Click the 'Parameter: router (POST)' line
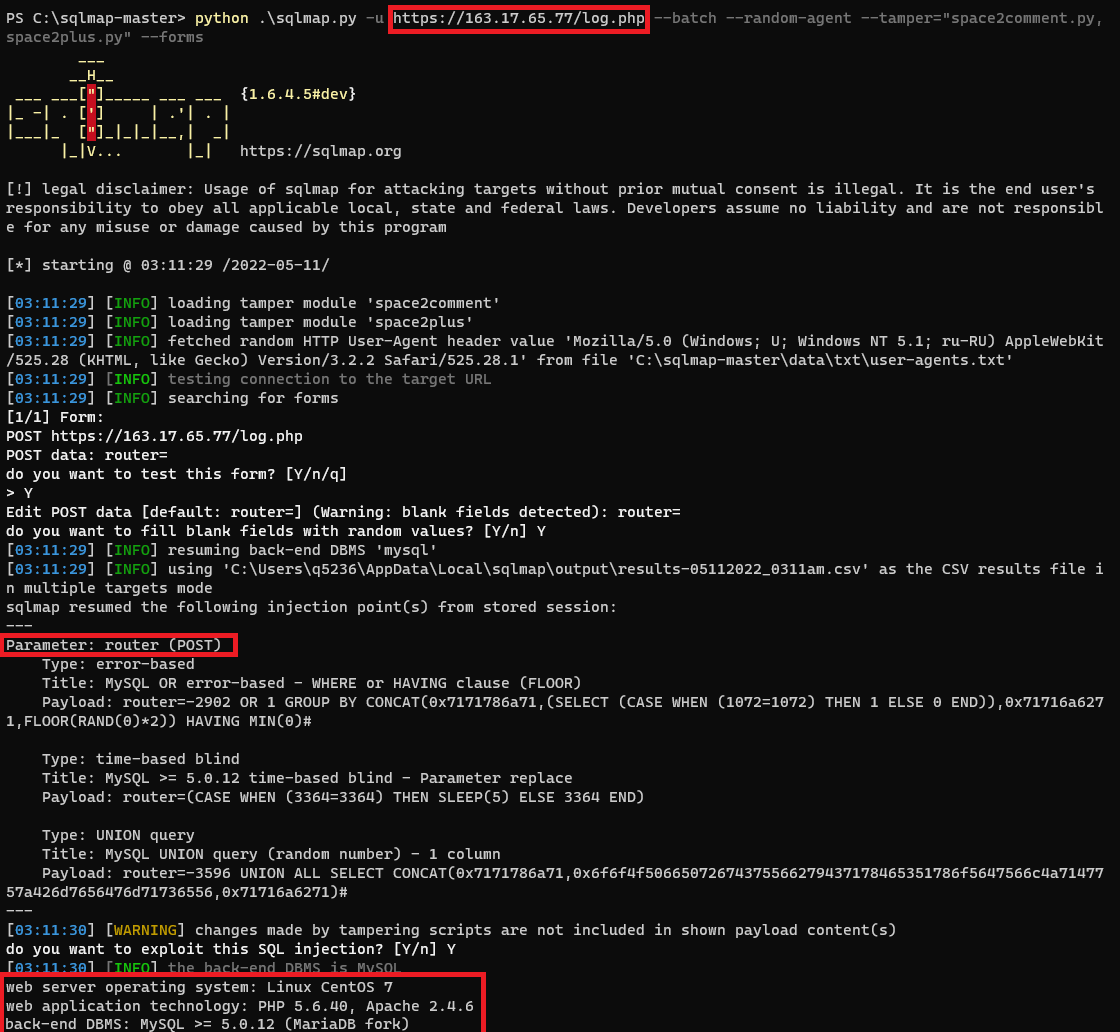This screenshot has width=1120, height=1032. tap(114, 645)
